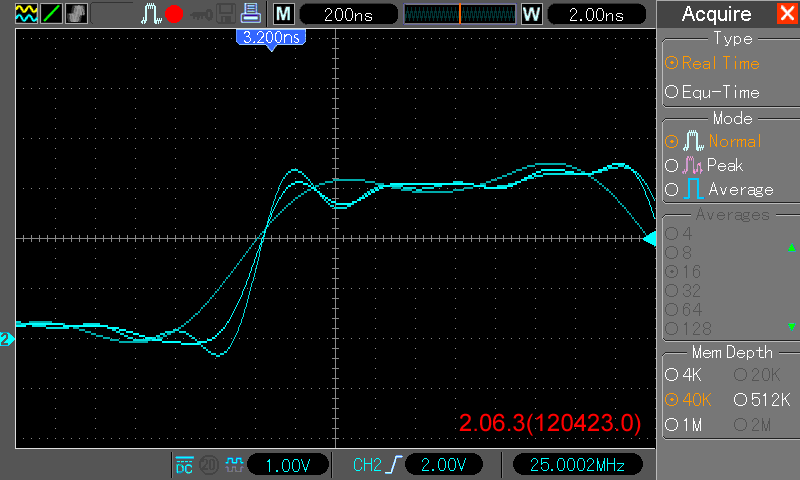Image resolution: width=800 pixels, height=480 pixels.
Task: Click the rising edge trigger slope icon
Action: [394, 465]
